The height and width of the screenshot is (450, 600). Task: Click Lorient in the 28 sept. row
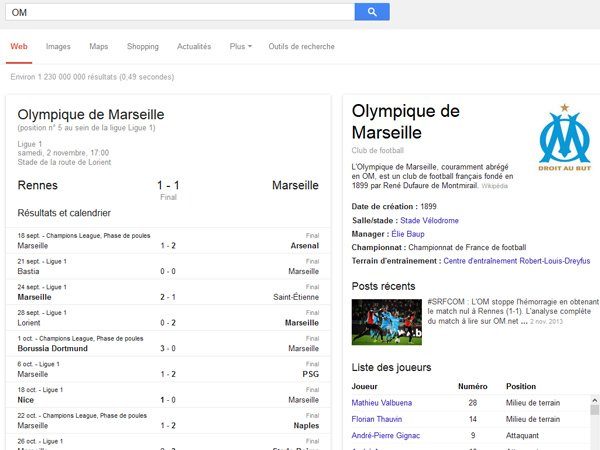pyautogui.click(x=29, y=323)
